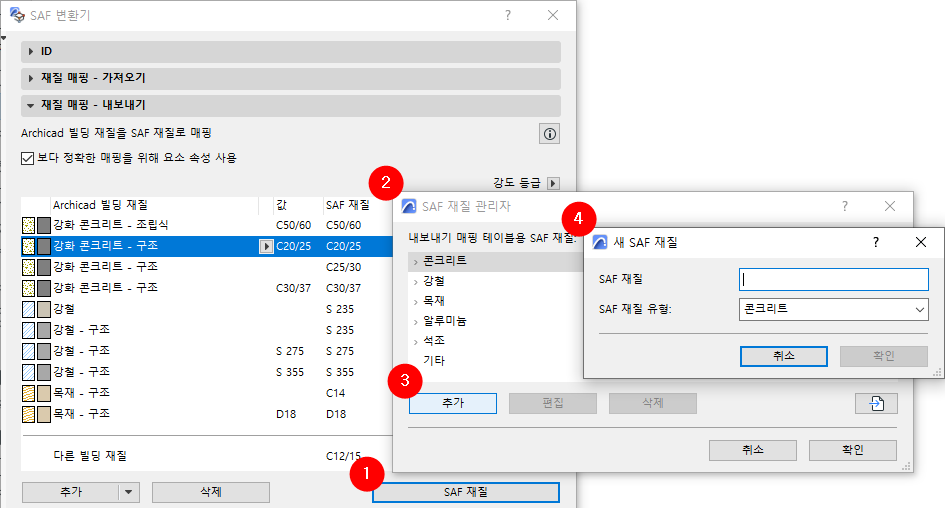Open the 추가 dropdown arrow in SAF 변환기

coord(128,492)
